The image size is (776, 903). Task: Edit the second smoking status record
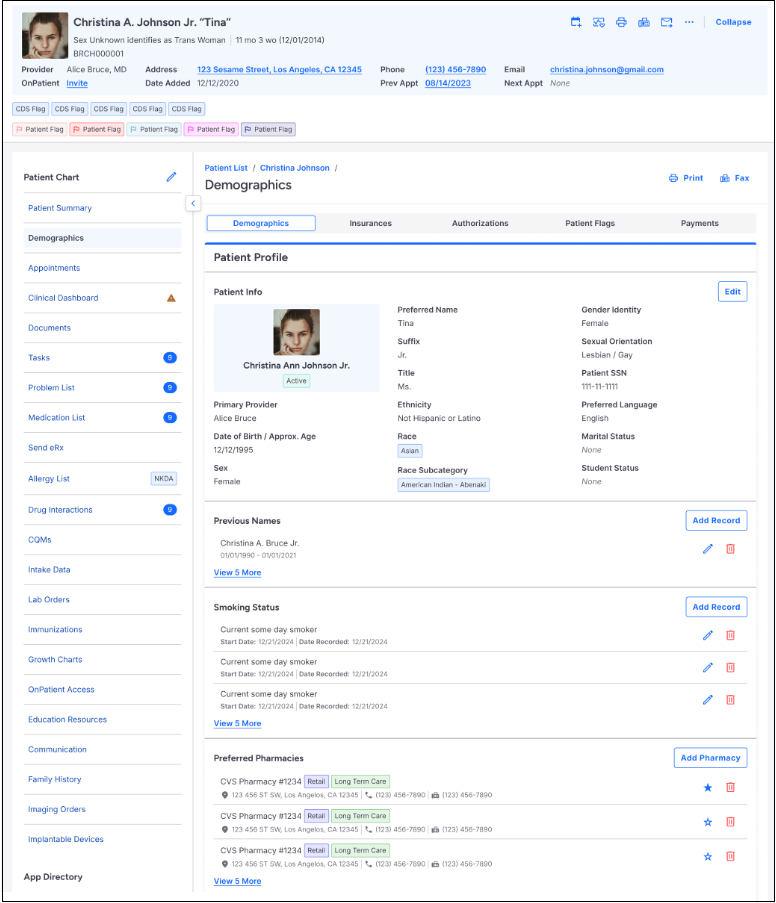coord(707,667)
